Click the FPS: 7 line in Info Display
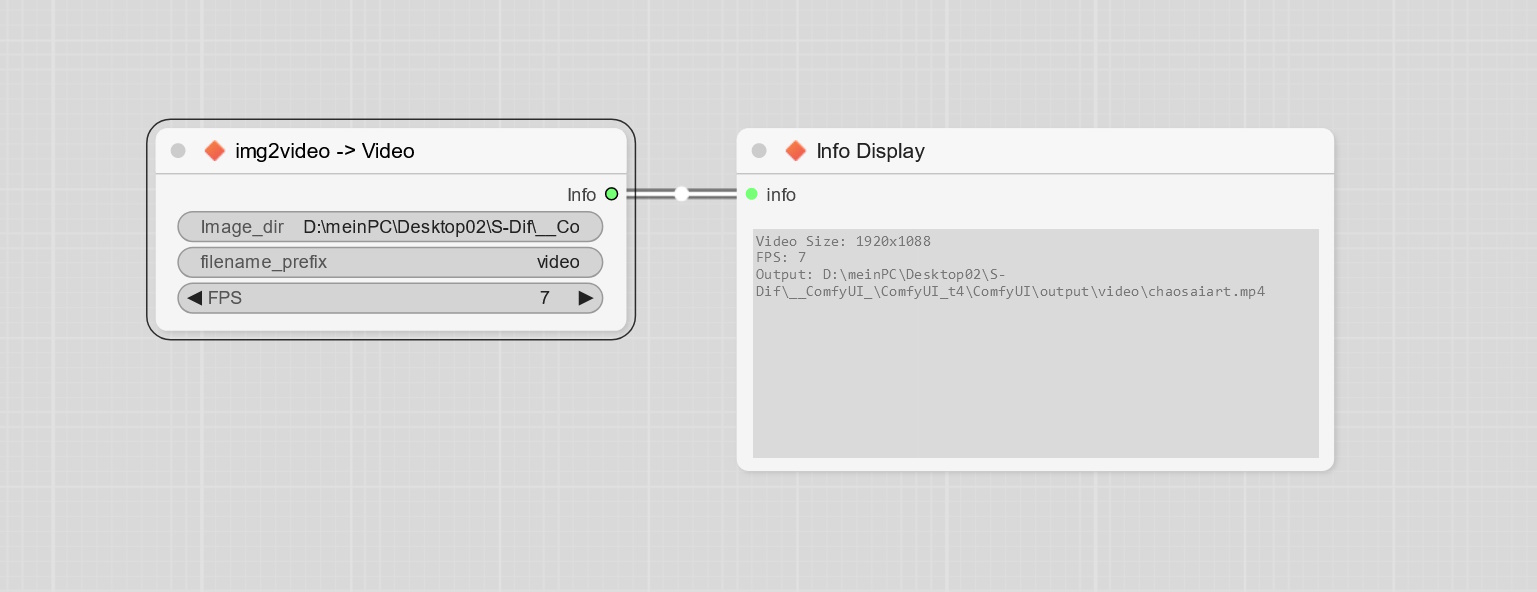Screen dimensions: 1537x592 781,257
